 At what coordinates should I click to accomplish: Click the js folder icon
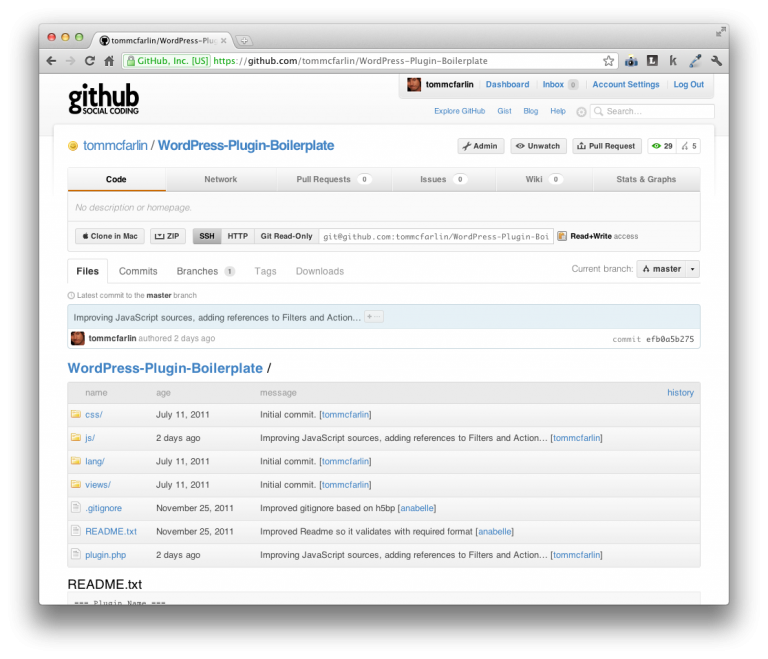click(76, 437)
